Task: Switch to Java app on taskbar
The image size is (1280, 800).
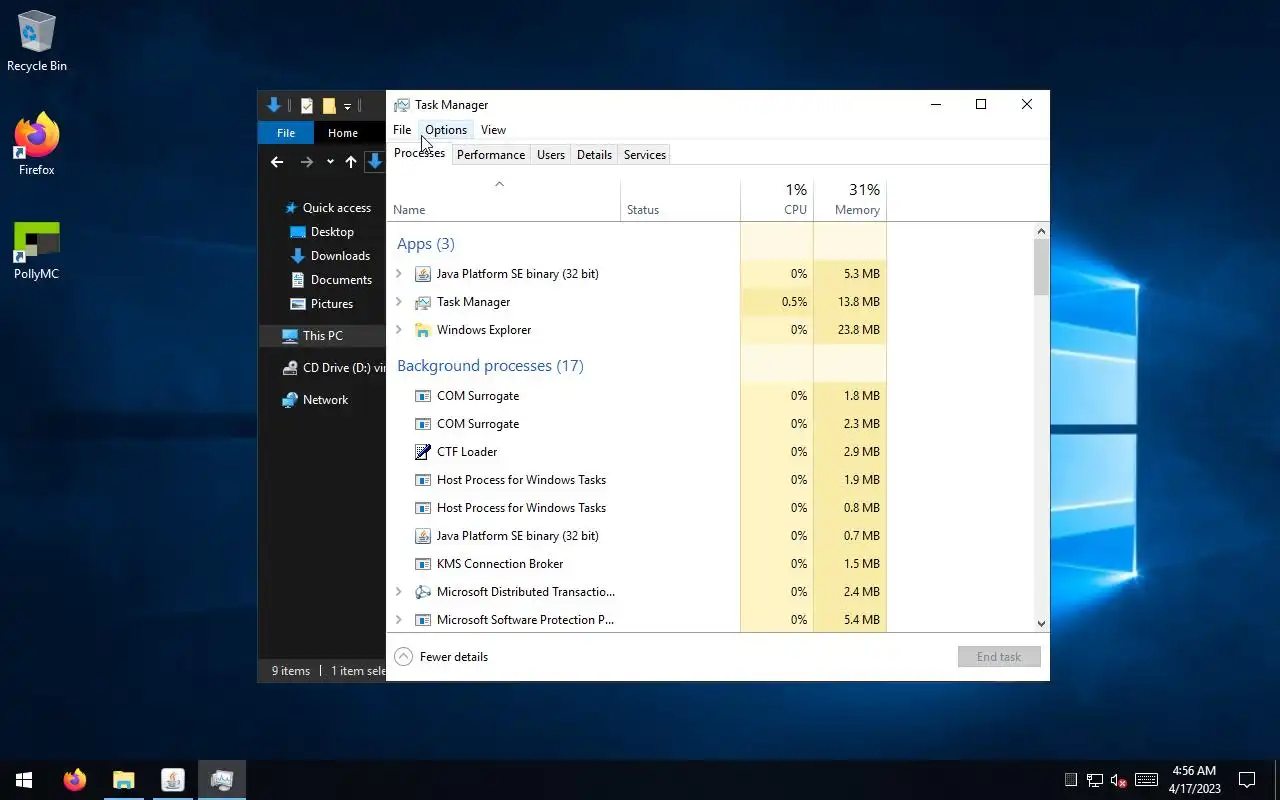Action: (x=172, y=780)
